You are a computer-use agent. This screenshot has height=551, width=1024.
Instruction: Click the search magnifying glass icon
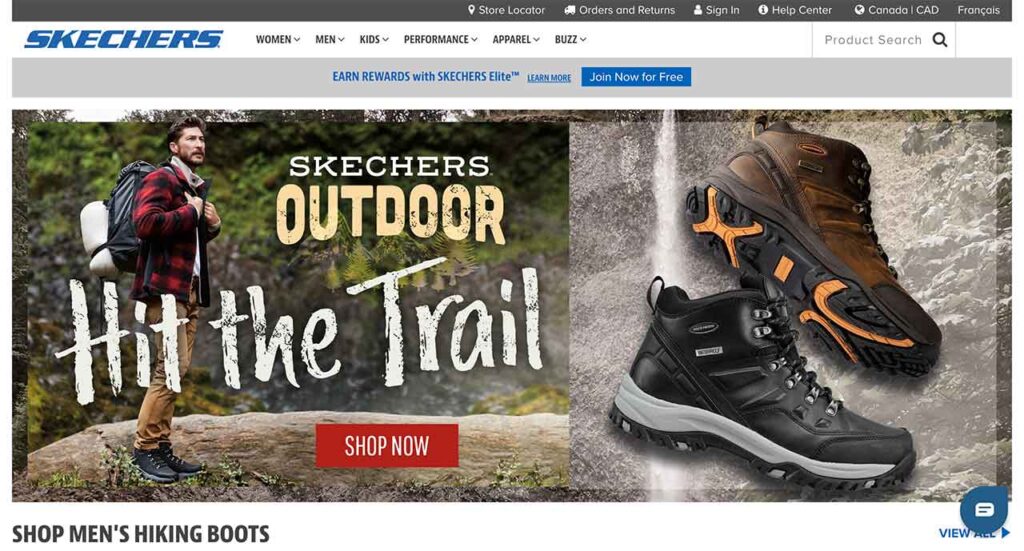point(940,40)
